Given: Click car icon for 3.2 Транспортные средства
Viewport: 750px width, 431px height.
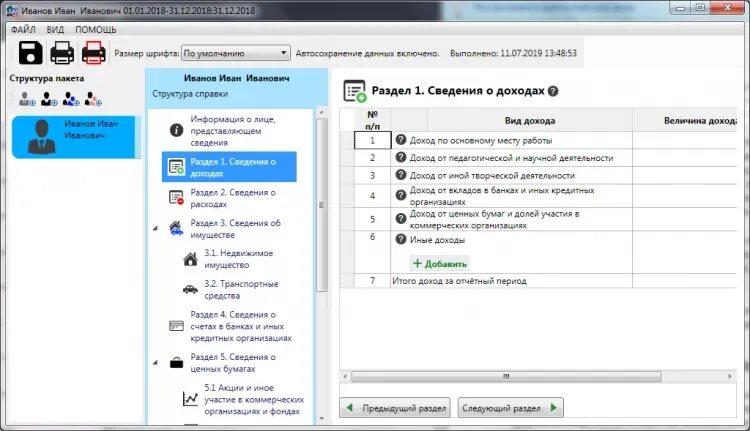Looking at the screenshot, I should point(190,289).
